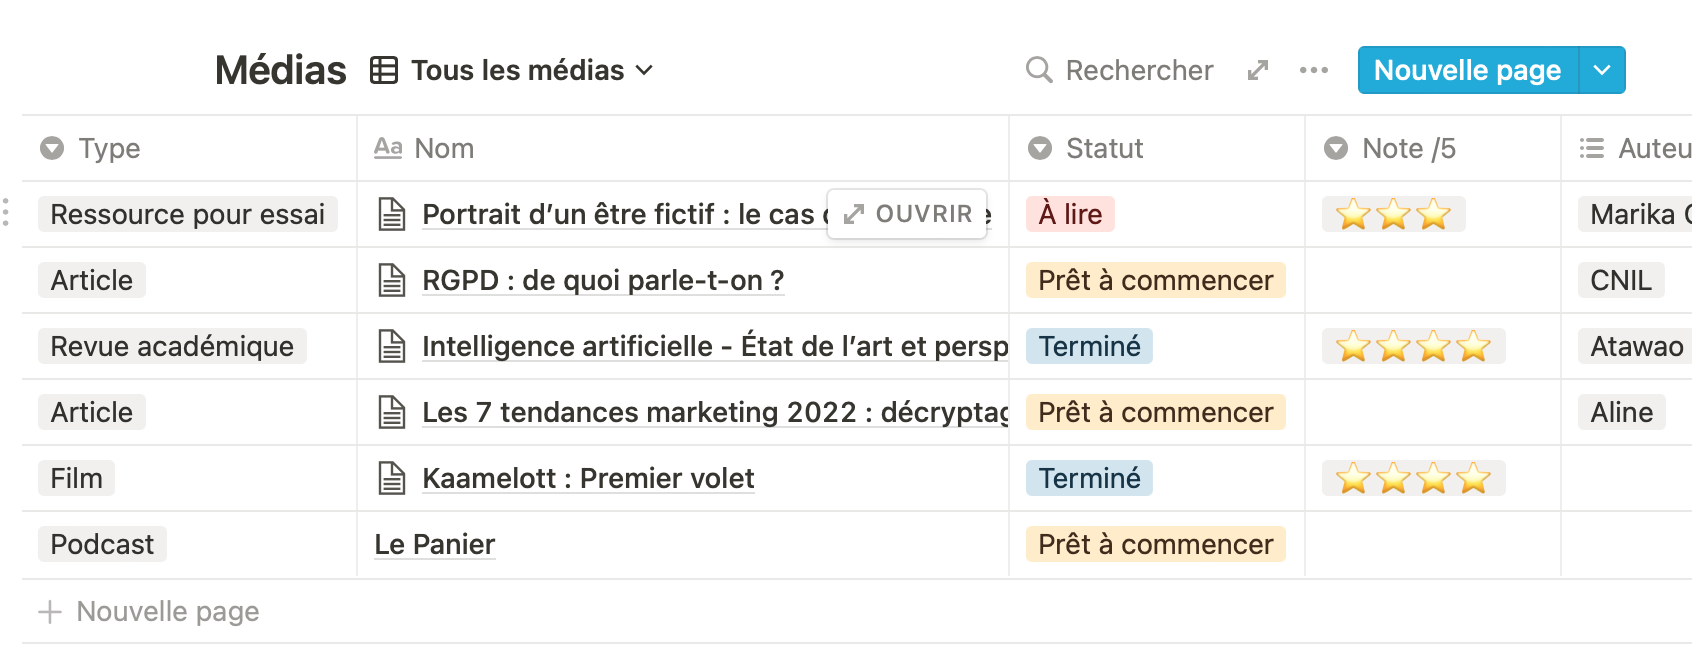This screenshot has width=1692, height=652.
Task: Click the blue Terminé tag for Kaamelott
Action: 1089,478
